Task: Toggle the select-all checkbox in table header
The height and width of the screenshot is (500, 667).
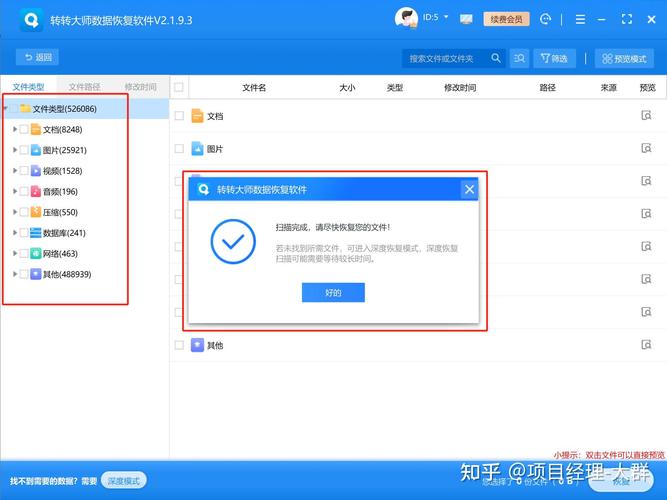Action: click(179, 87)
